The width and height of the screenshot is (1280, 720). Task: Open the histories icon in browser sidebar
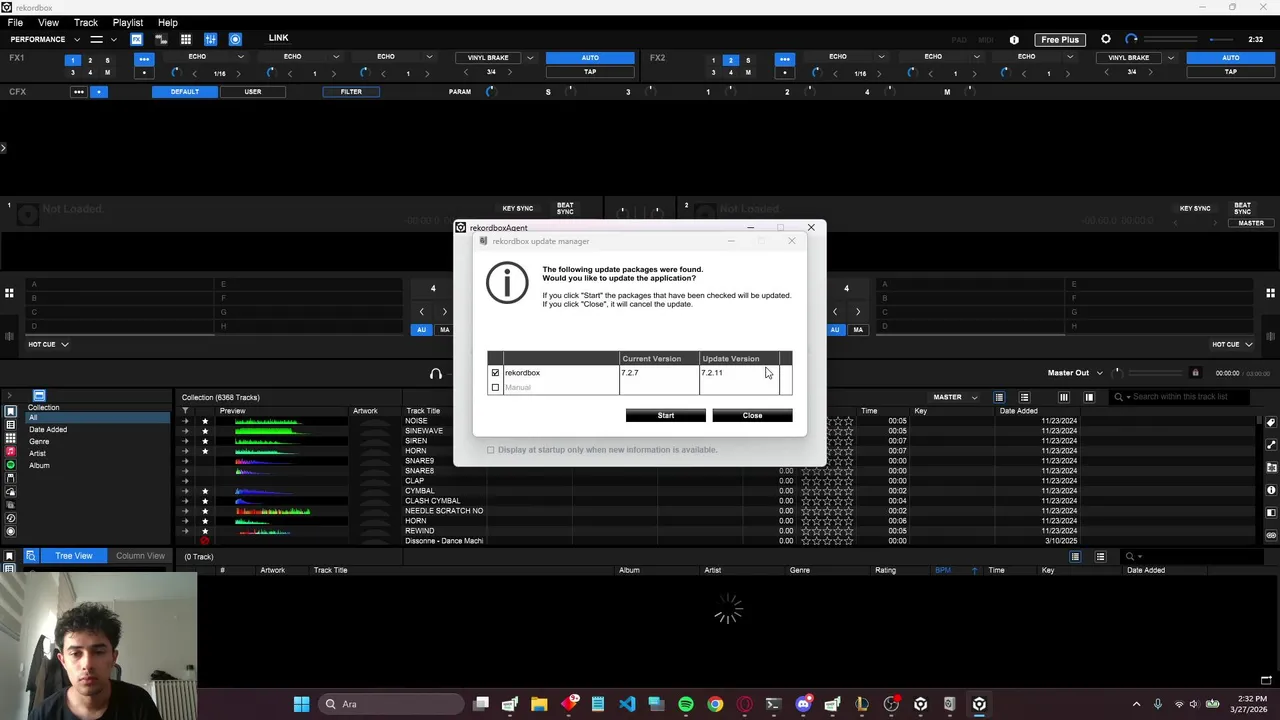(x=11, y=518)
